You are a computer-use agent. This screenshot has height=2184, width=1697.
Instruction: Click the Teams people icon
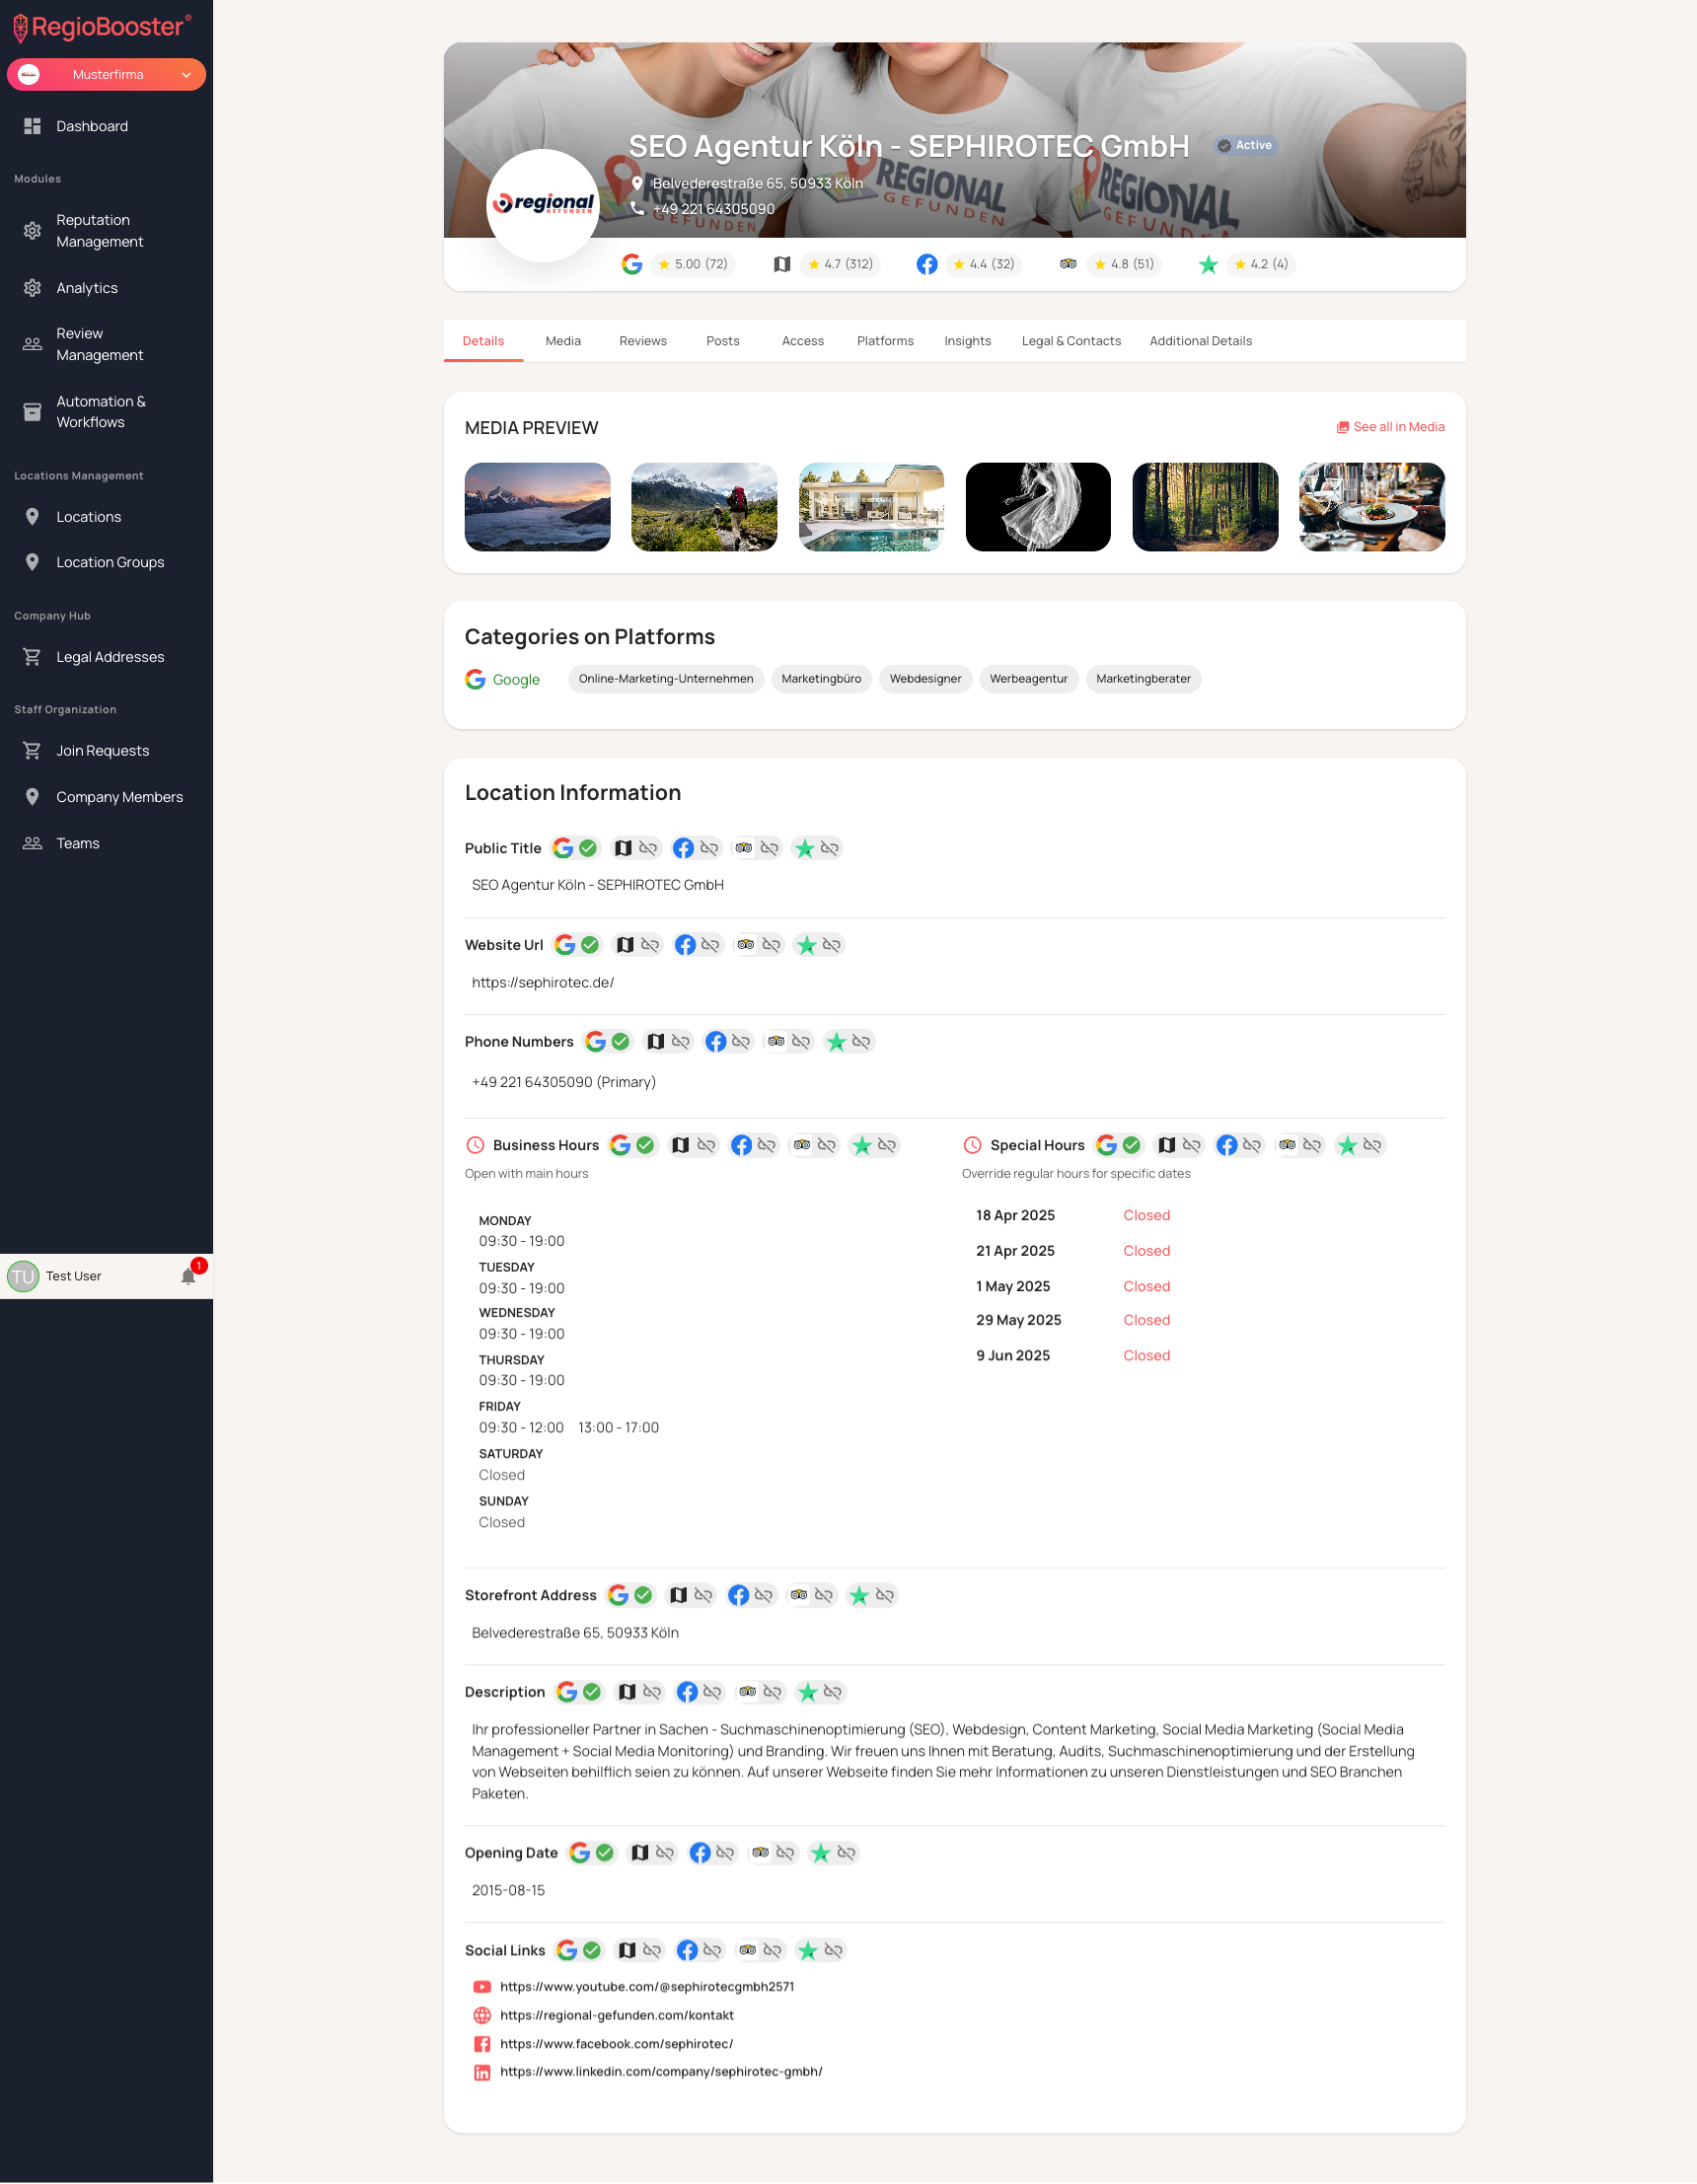click(32, 843)
